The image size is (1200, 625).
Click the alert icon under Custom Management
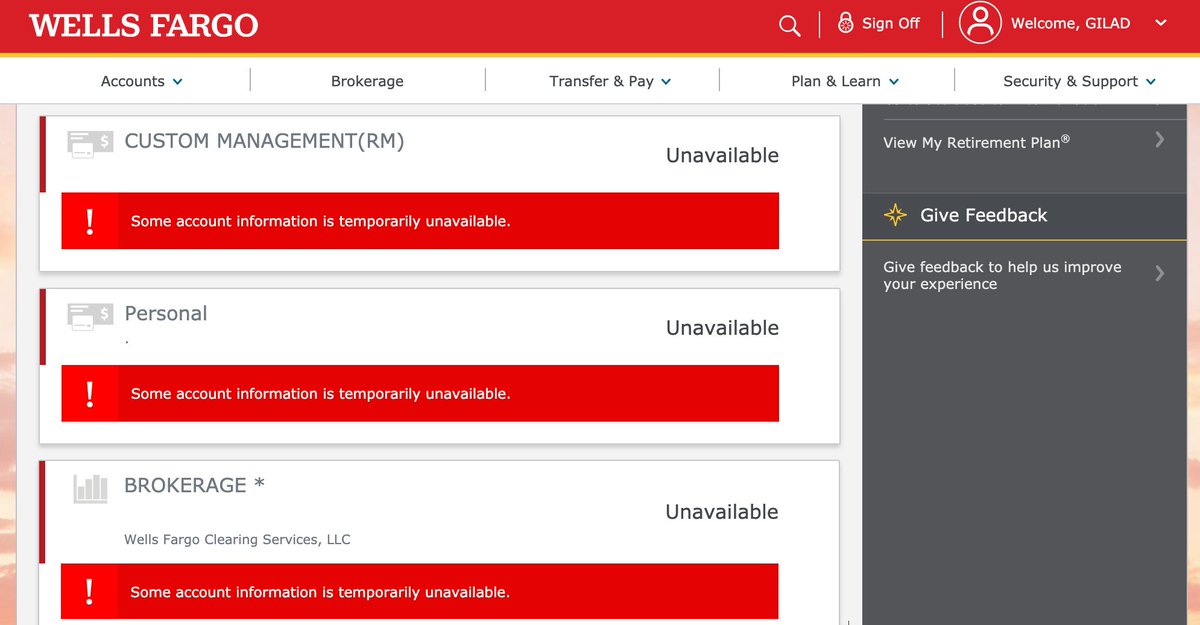pyautogui.click(x=90, y=221)
